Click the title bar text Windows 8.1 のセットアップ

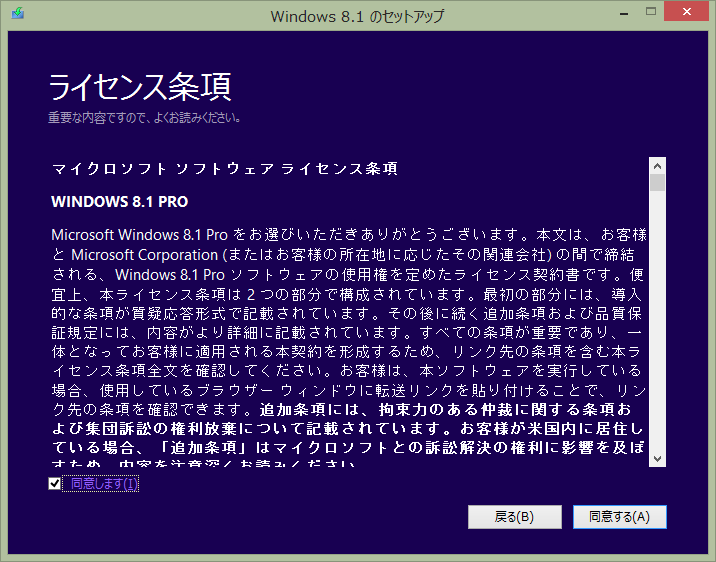(x=357, y=16)
